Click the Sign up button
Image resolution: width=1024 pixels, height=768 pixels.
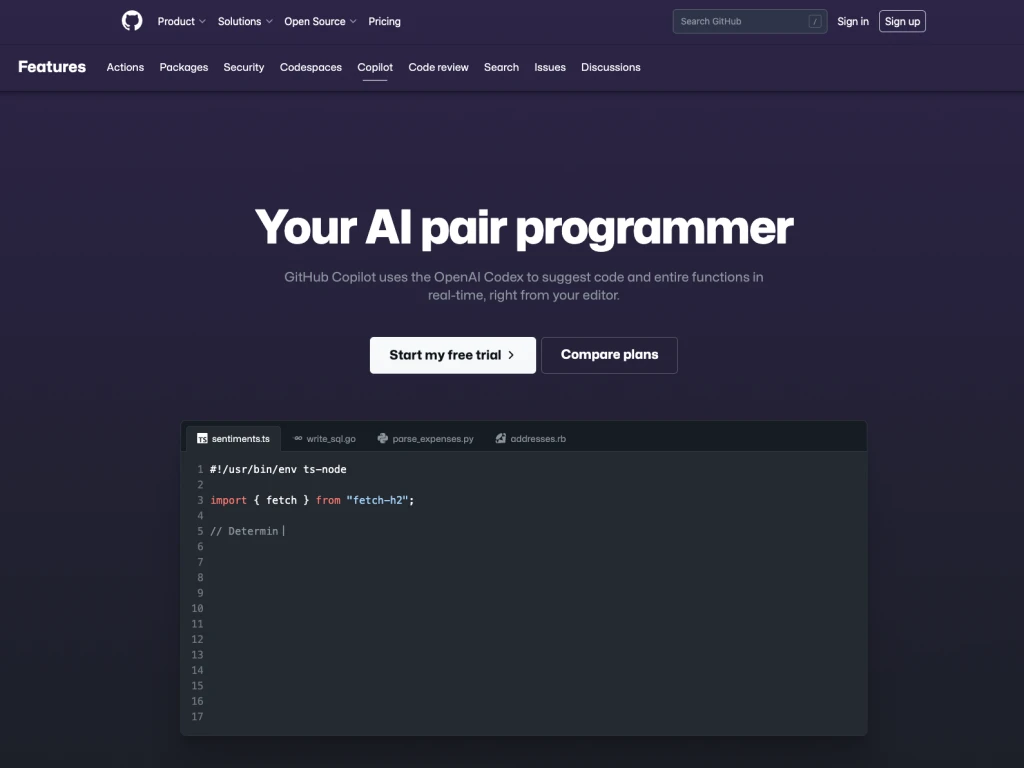[x=902, y=22]
